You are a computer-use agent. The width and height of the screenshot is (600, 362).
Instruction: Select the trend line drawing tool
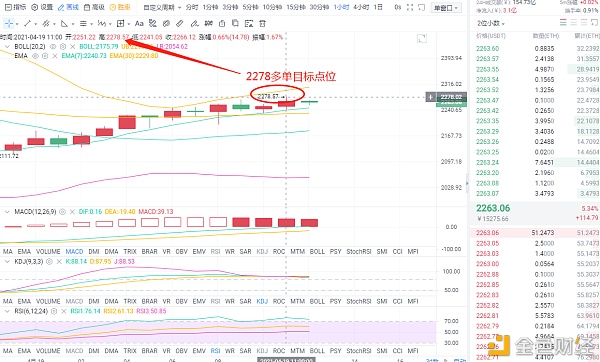[x=27, y=24]
